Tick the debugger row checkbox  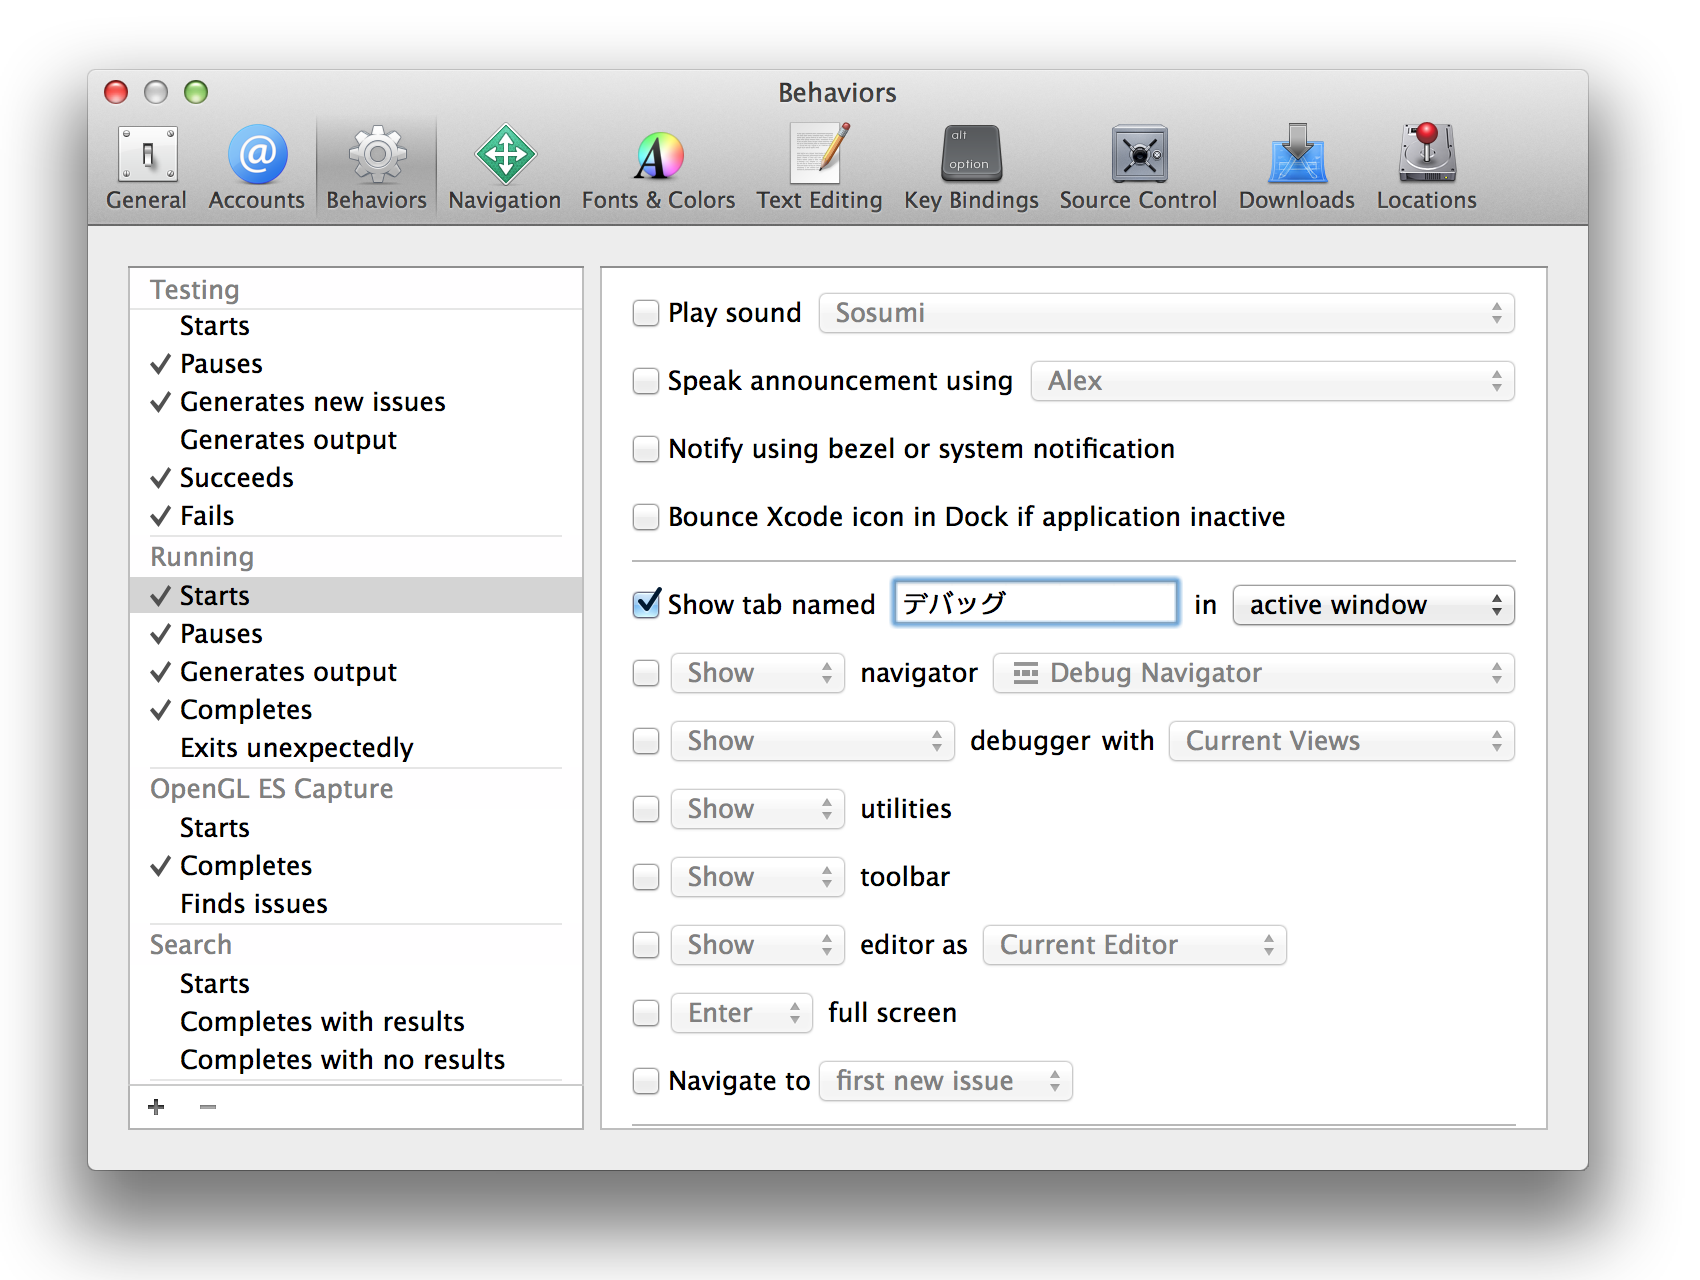tap(646, 741)
